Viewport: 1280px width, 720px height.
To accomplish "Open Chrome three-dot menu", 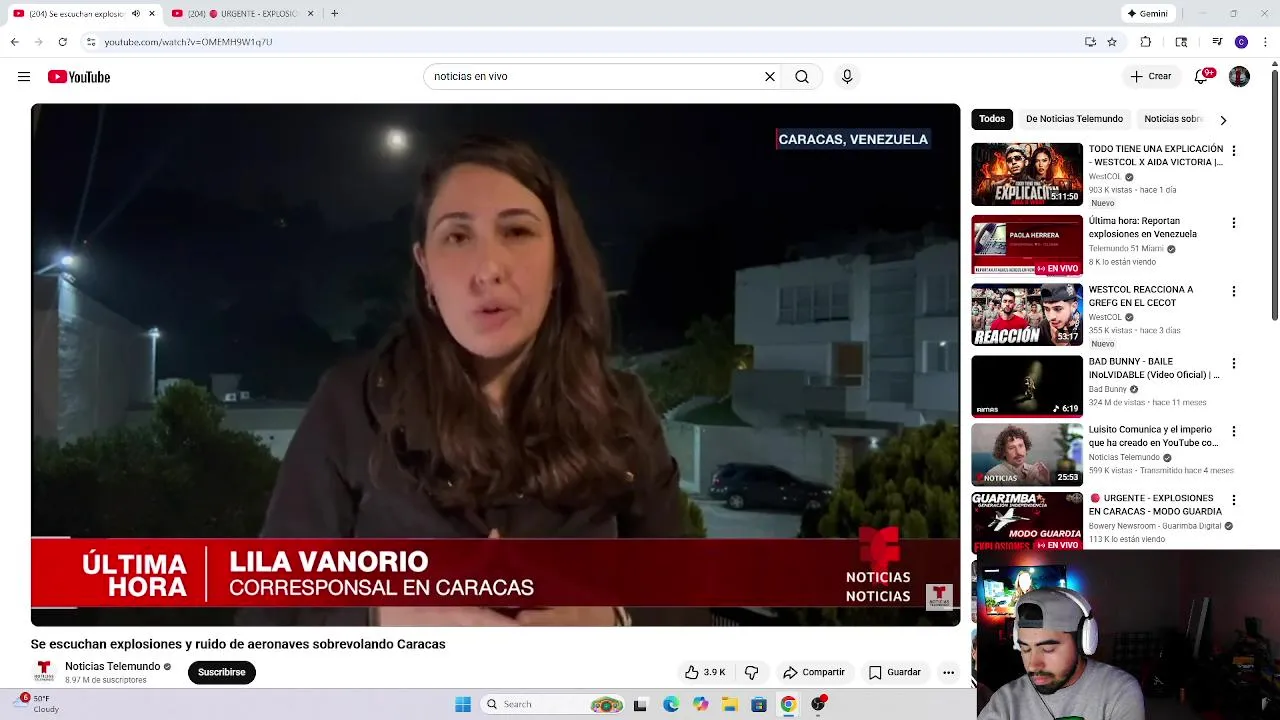I will coord(1266,42).
